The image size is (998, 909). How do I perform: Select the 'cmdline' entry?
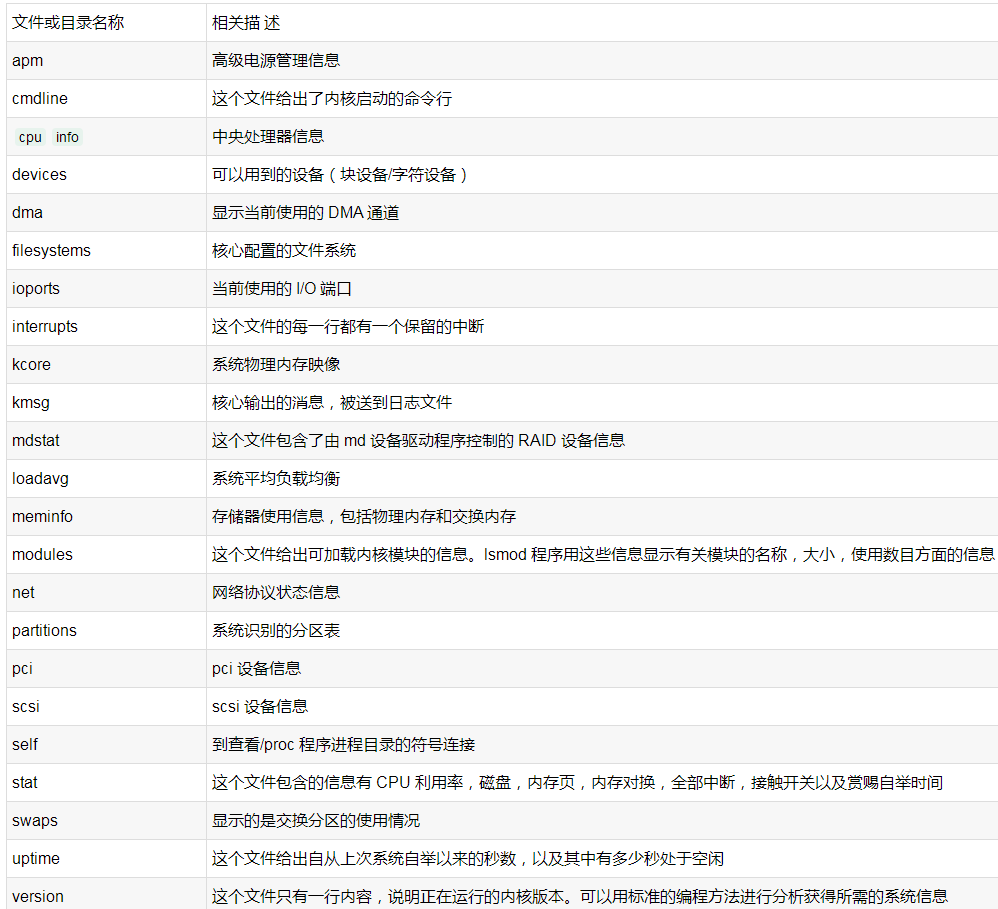[x=106, y=99]
